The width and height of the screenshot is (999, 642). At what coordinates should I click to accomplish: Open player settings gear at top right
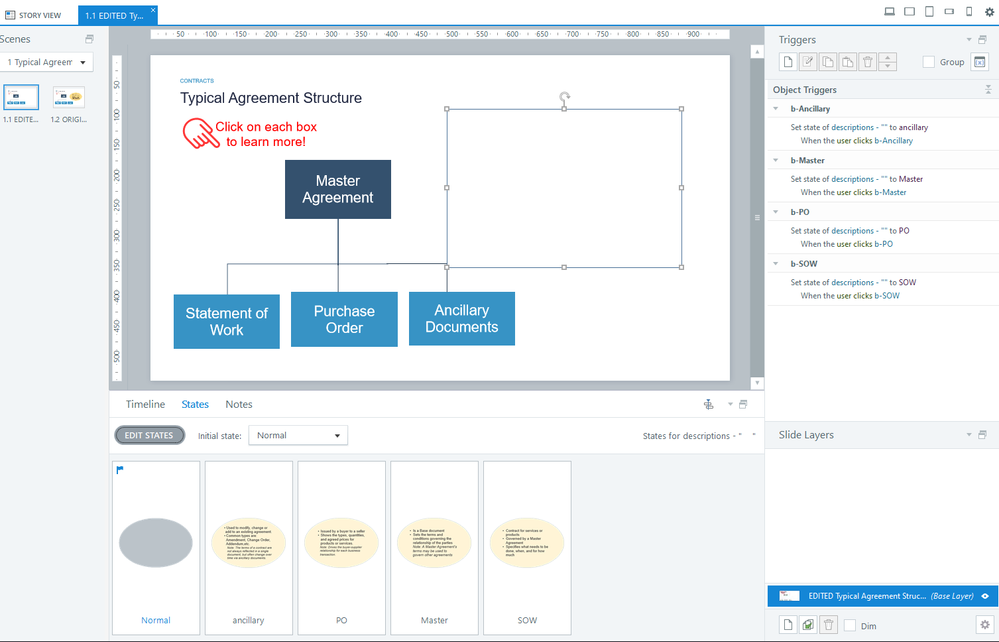click(x=989, y=12)
